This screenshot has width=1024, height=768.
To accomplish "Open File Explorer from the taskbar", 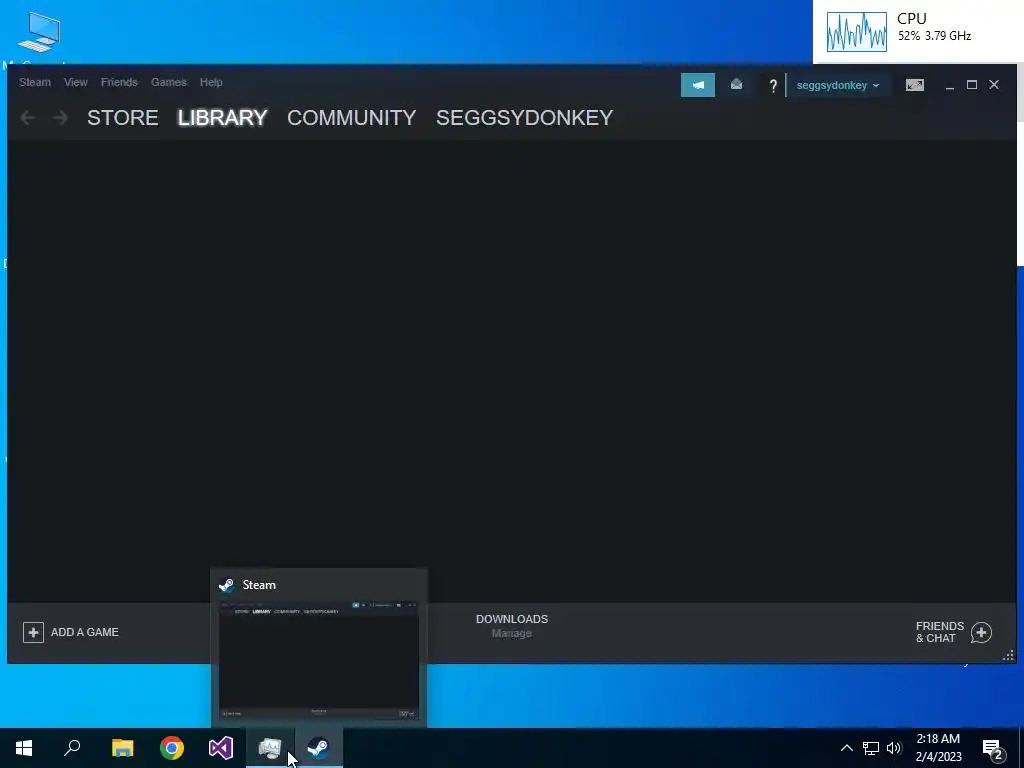I will pos(122,748).
